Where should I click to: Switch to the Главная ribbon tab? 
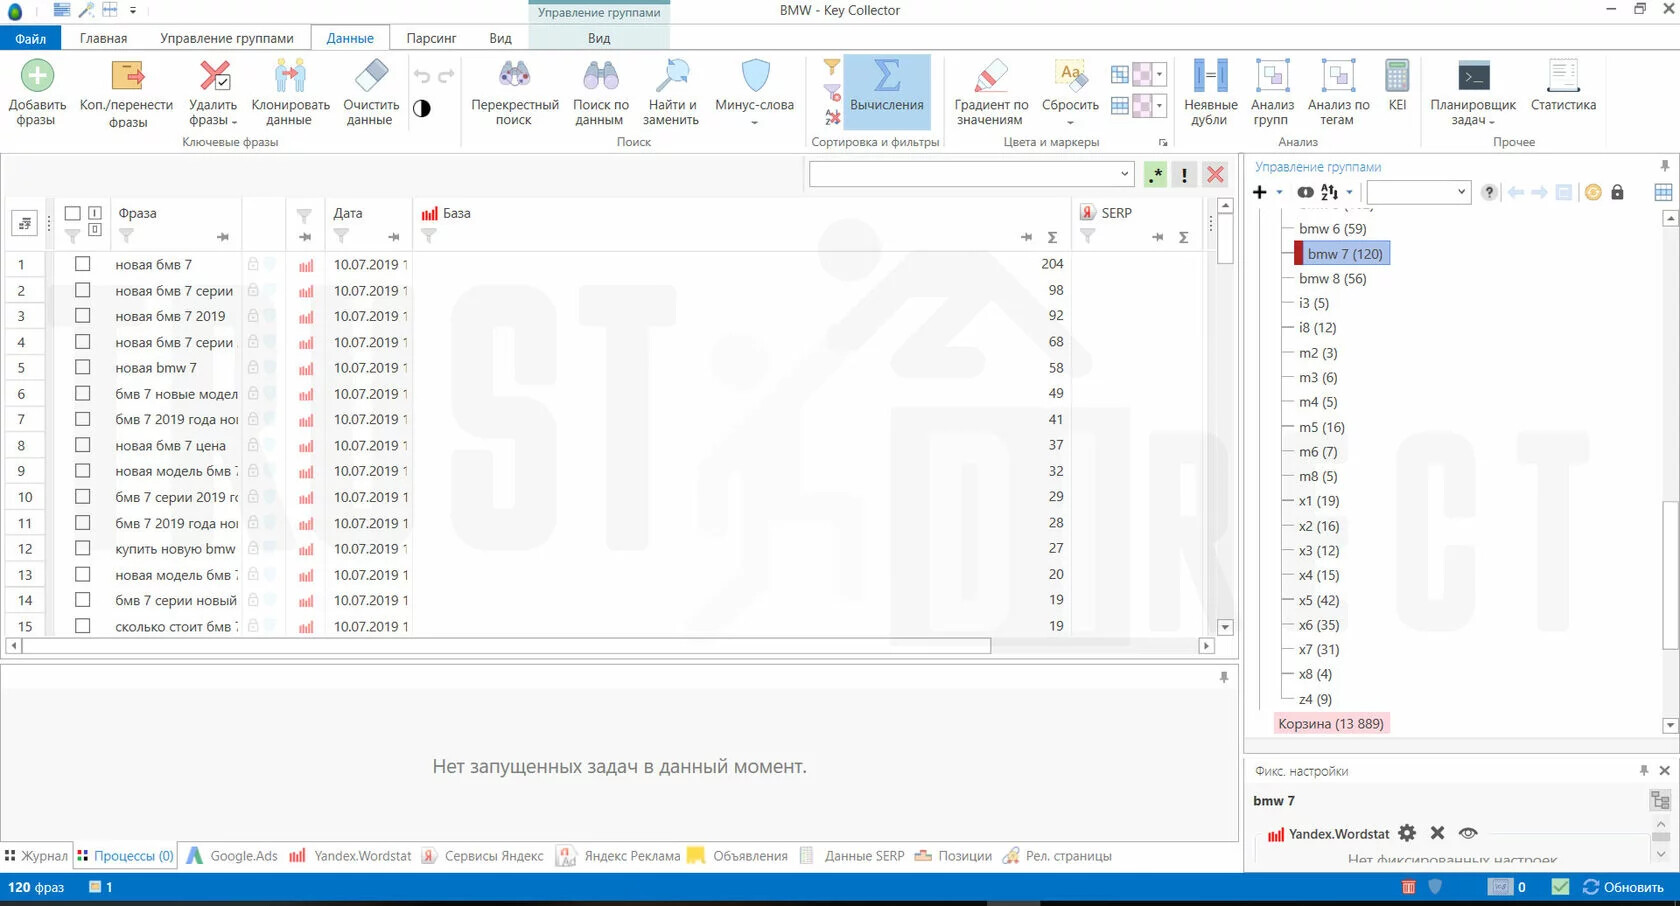pyautogui.click(x=103, y=38)
